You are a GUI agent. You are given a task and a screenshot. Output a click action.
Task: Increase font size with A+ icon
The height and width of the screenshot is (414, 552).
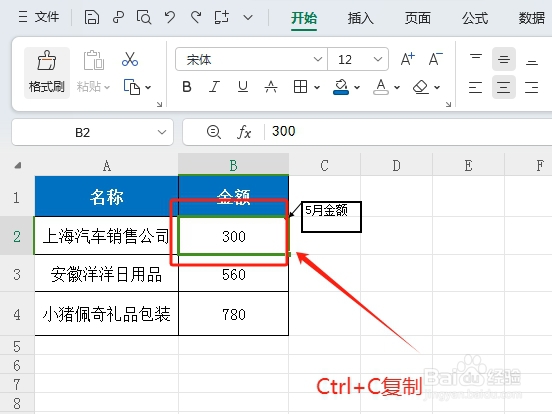click(408, 59)
